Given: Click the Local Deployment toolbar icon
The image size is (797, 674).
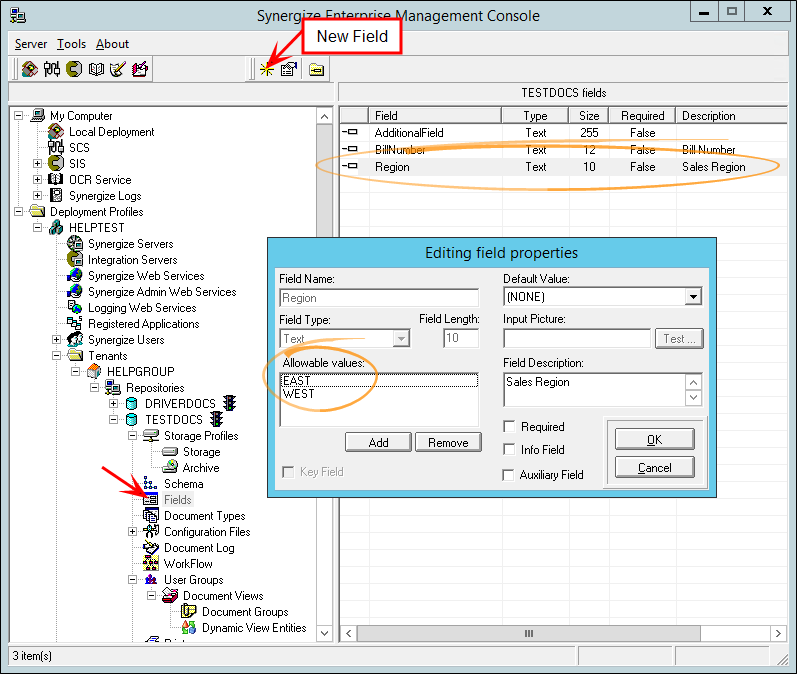Looking at the screenshot, I should click(x=29, y=69).
